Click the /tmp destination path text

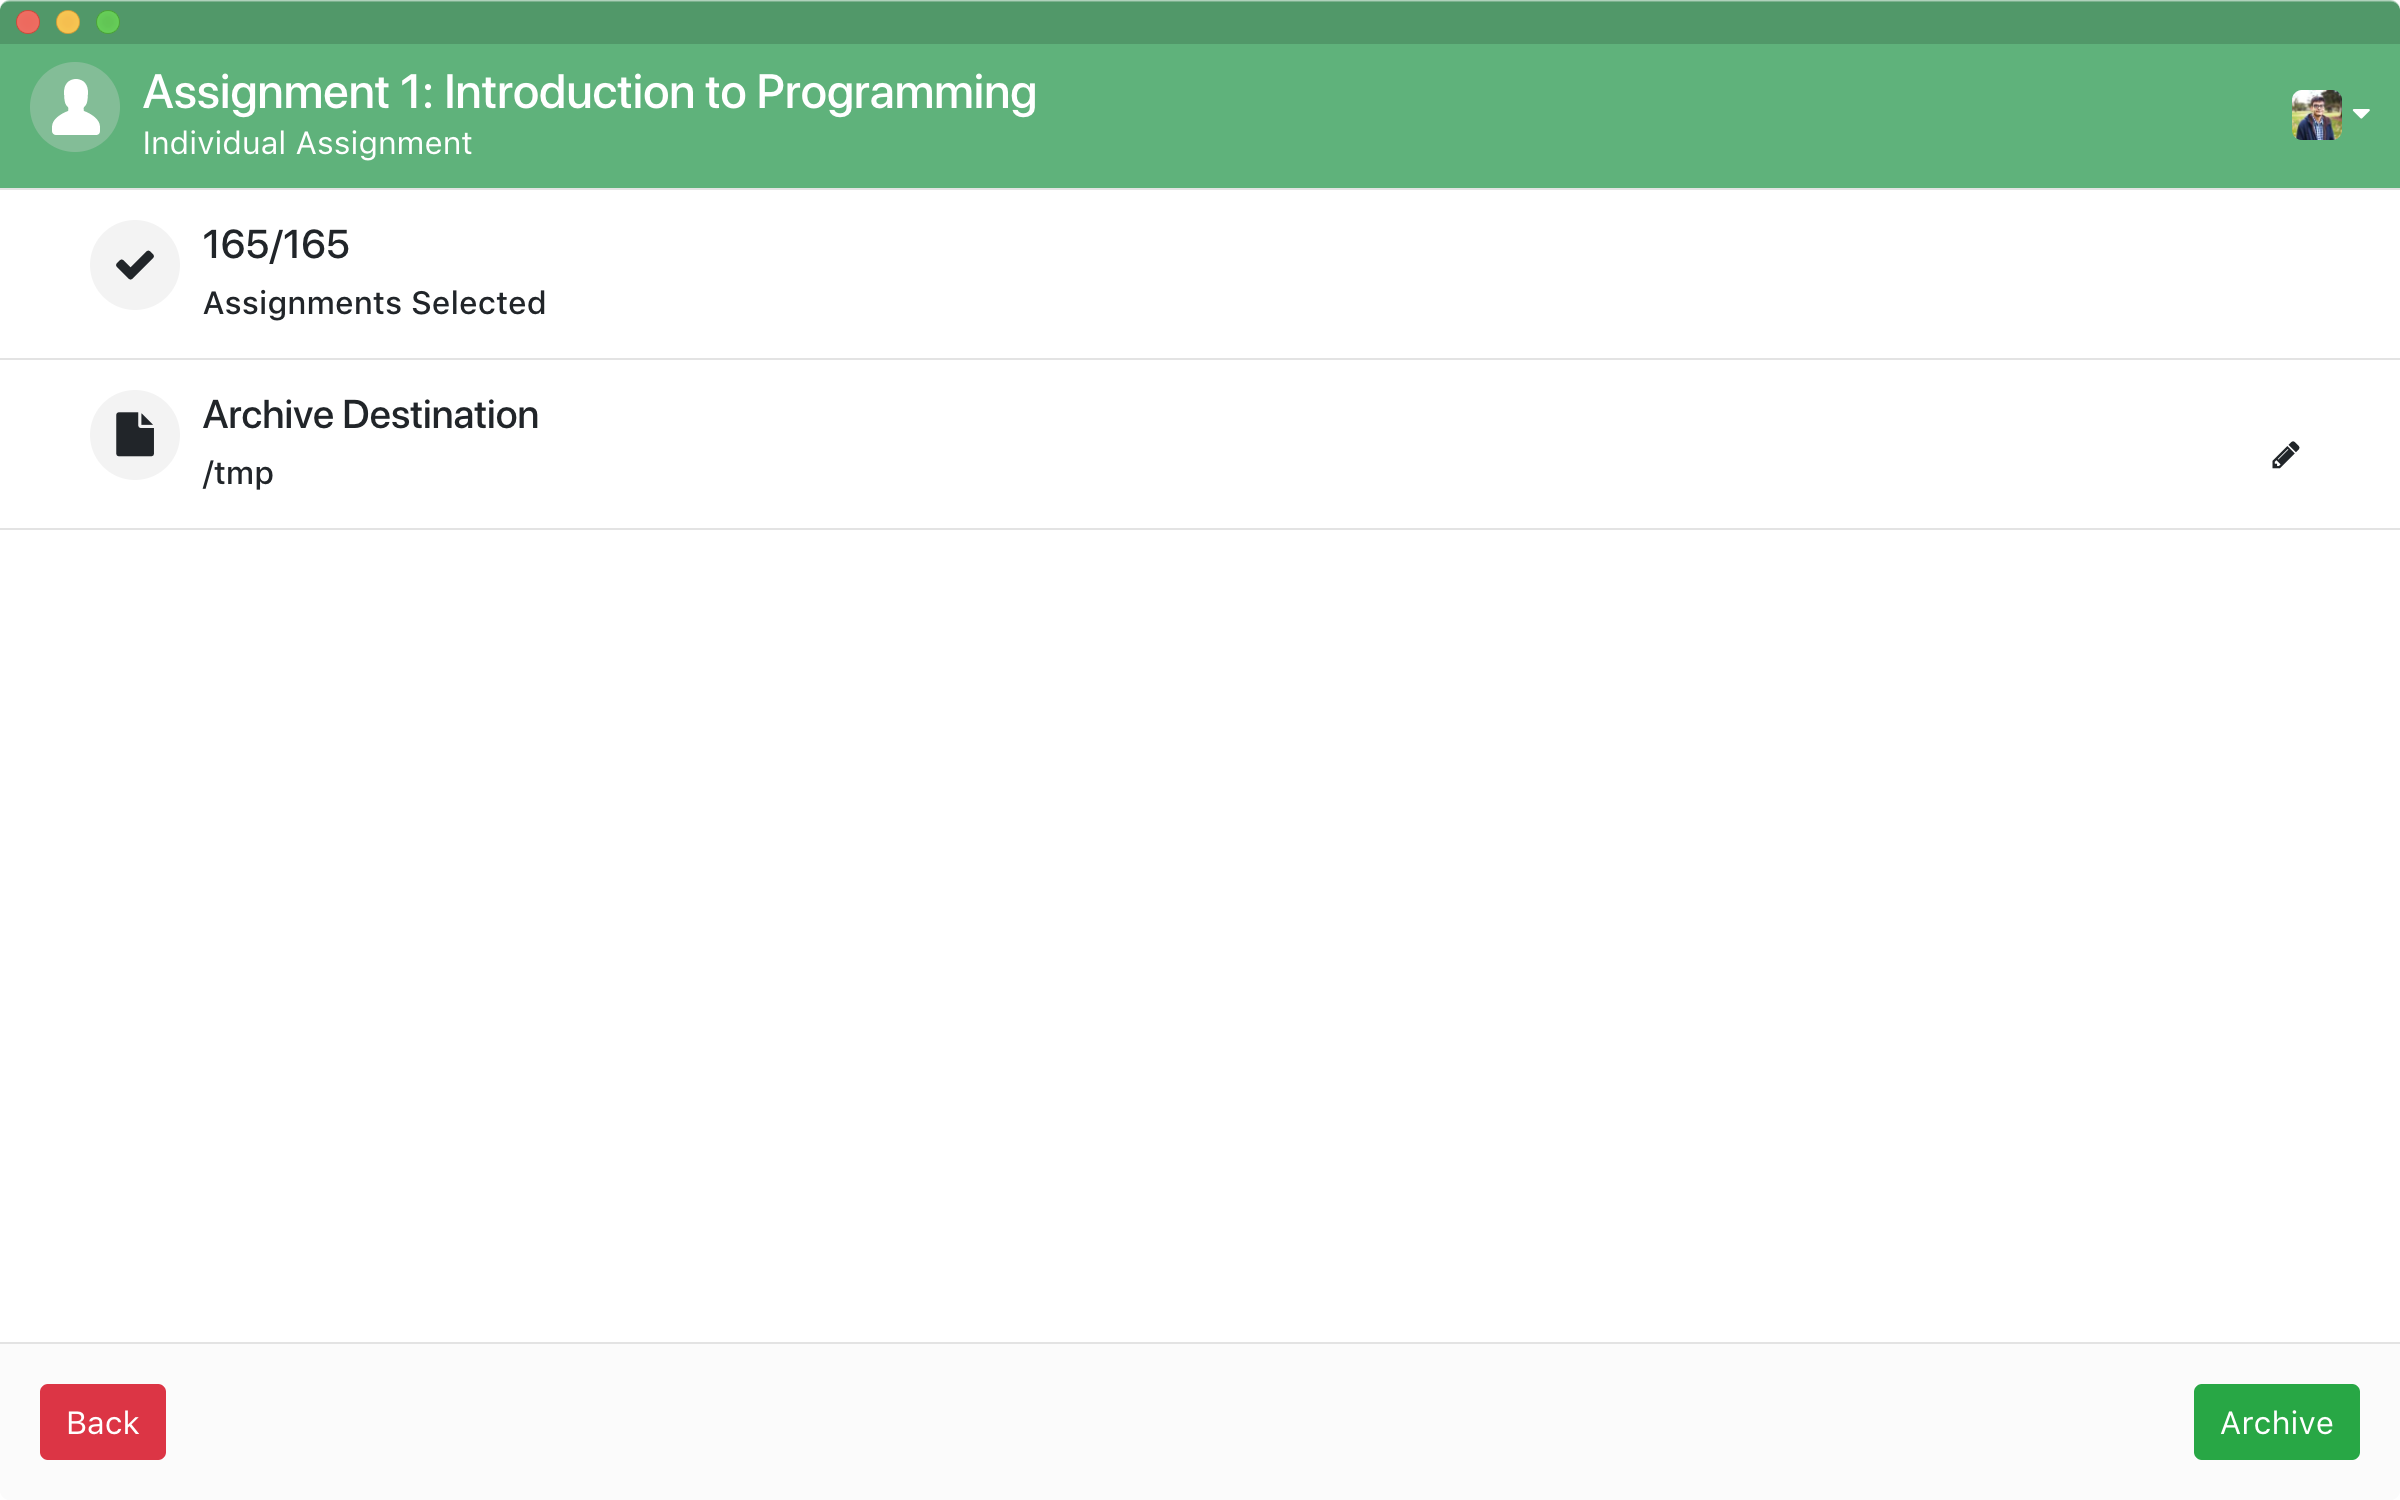point(239,472)
